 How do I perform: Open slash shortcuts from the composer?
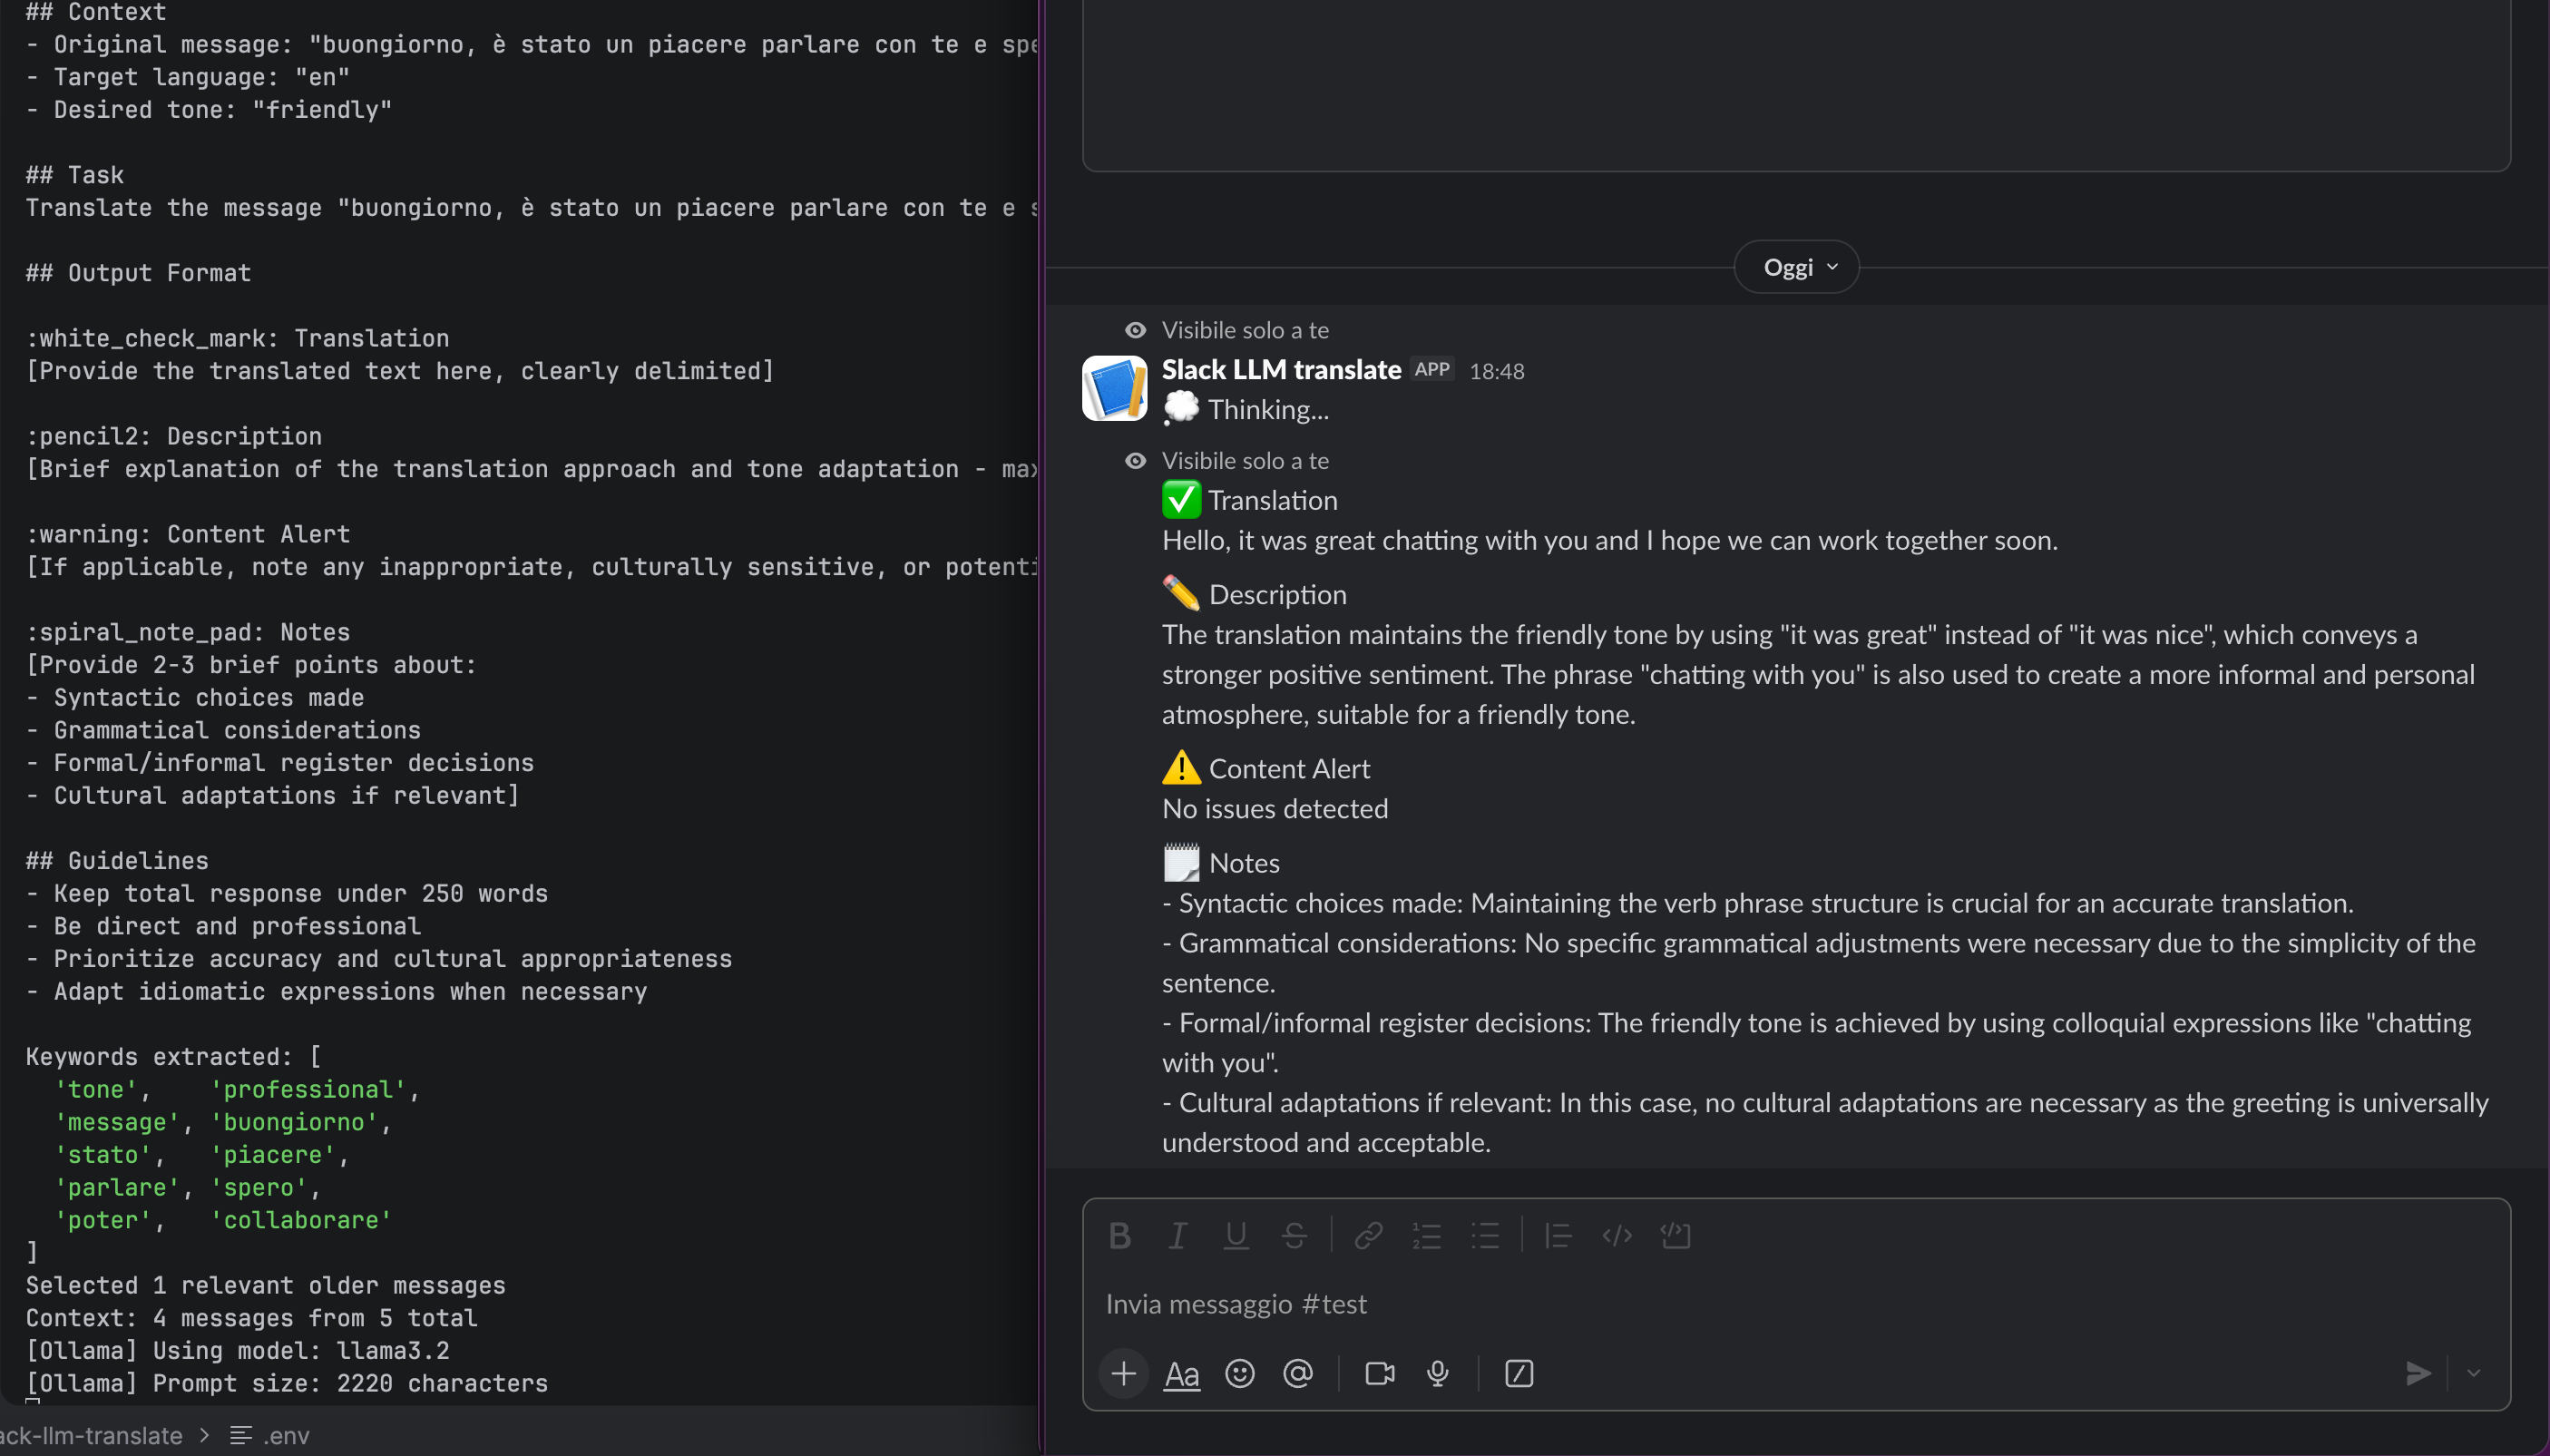pos(1517,1373)
